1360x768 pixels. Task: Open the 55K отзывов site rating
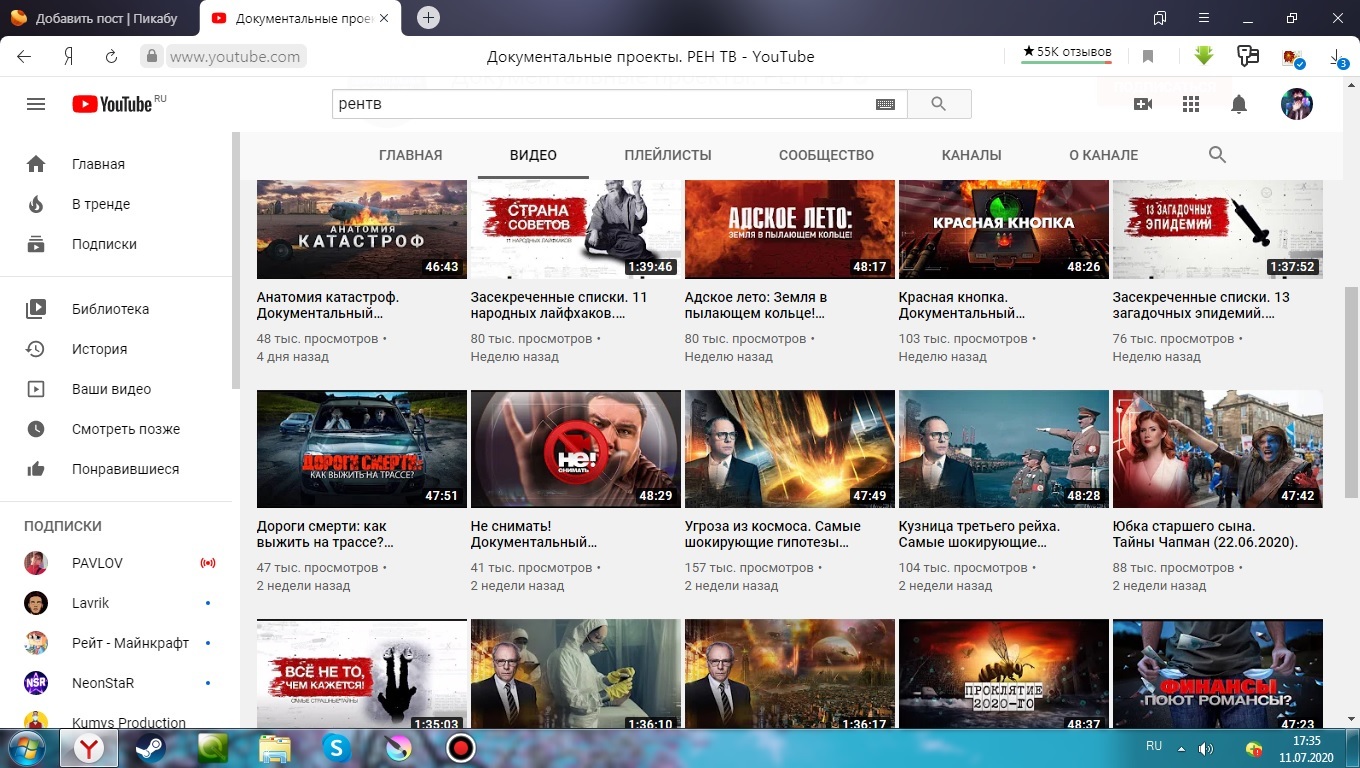(1067, 53)
